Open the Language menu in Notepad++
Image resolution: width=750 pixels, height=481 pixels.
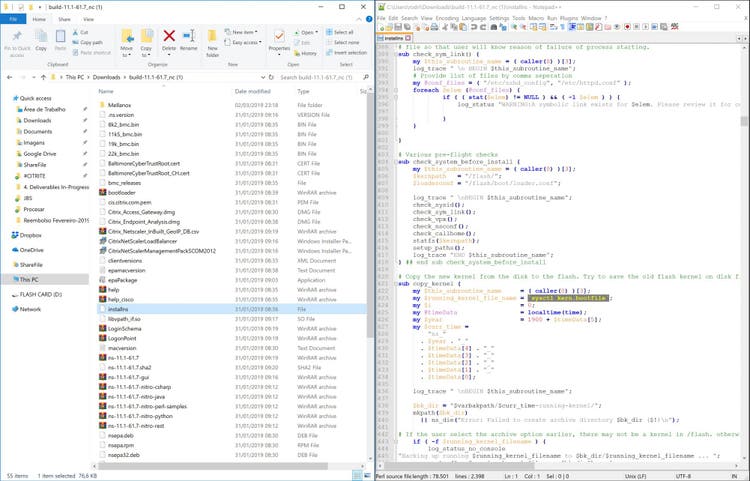tap(474, 18)
